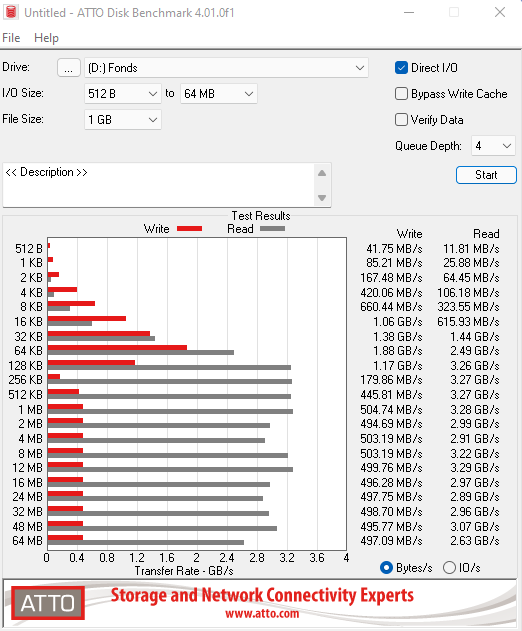The image size is (522, 631).
Task: Enable the Bypass Write Cache checkbox
Action: pos(401,94)
